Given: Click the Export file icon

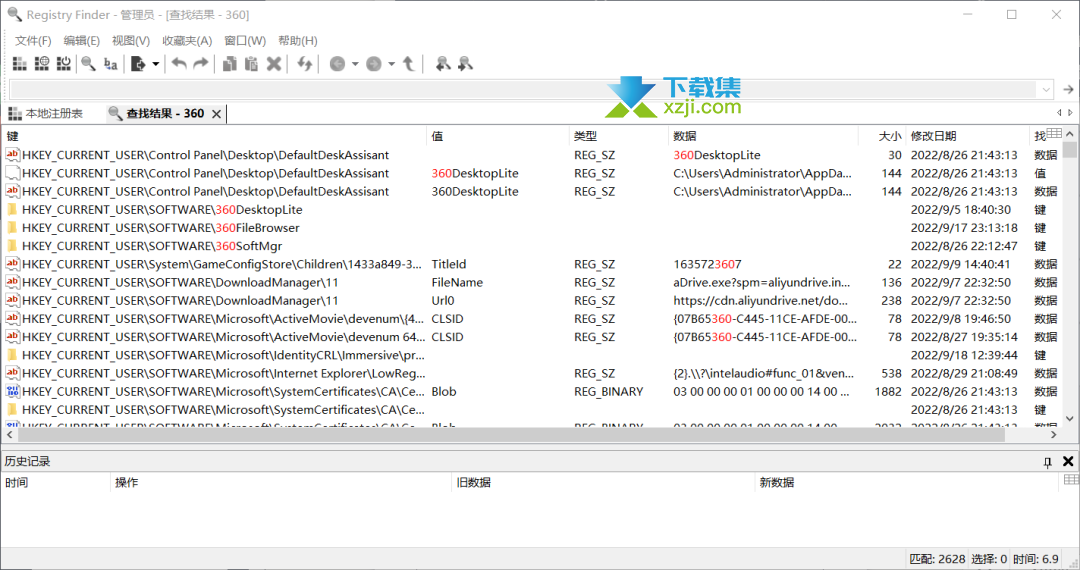Looking at the screenshot, I should (x=138, y=64).
